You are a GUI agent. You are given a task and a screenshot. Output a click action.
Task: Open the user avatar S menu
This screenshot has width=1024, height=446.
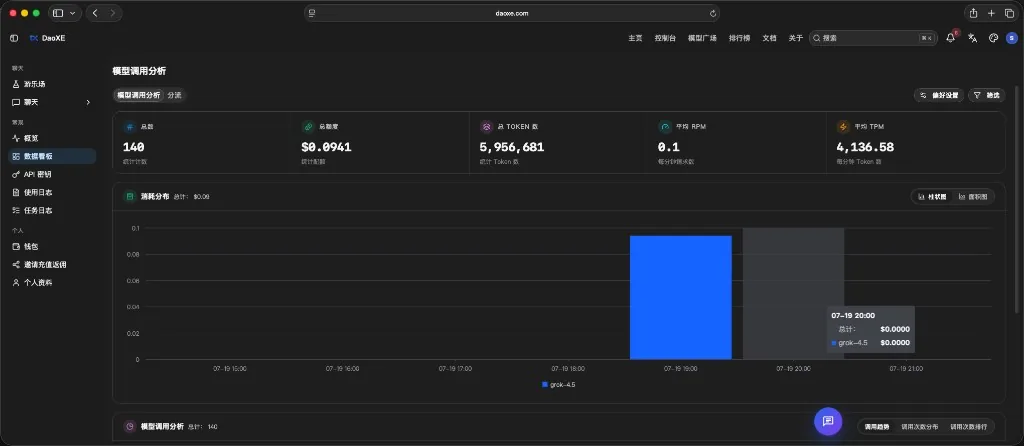coord(1012,39)
